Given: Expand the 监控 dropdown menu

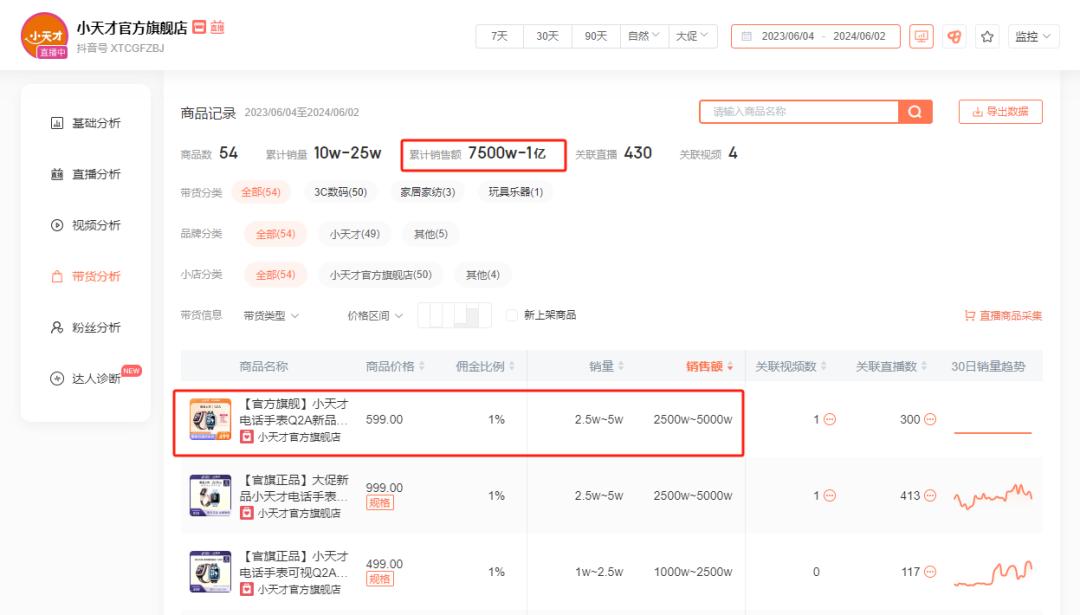Looking at the screenshot, I should [x=1033, y=36].
